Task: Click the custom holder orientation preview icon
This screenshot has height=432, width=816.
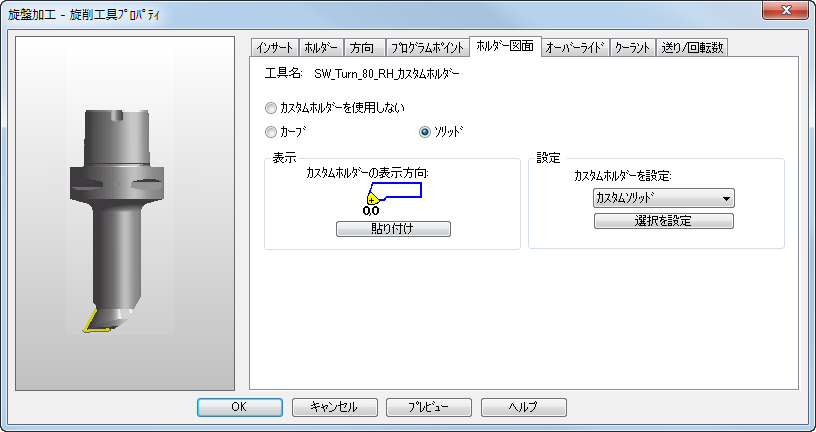Action: tap(393, 199)
